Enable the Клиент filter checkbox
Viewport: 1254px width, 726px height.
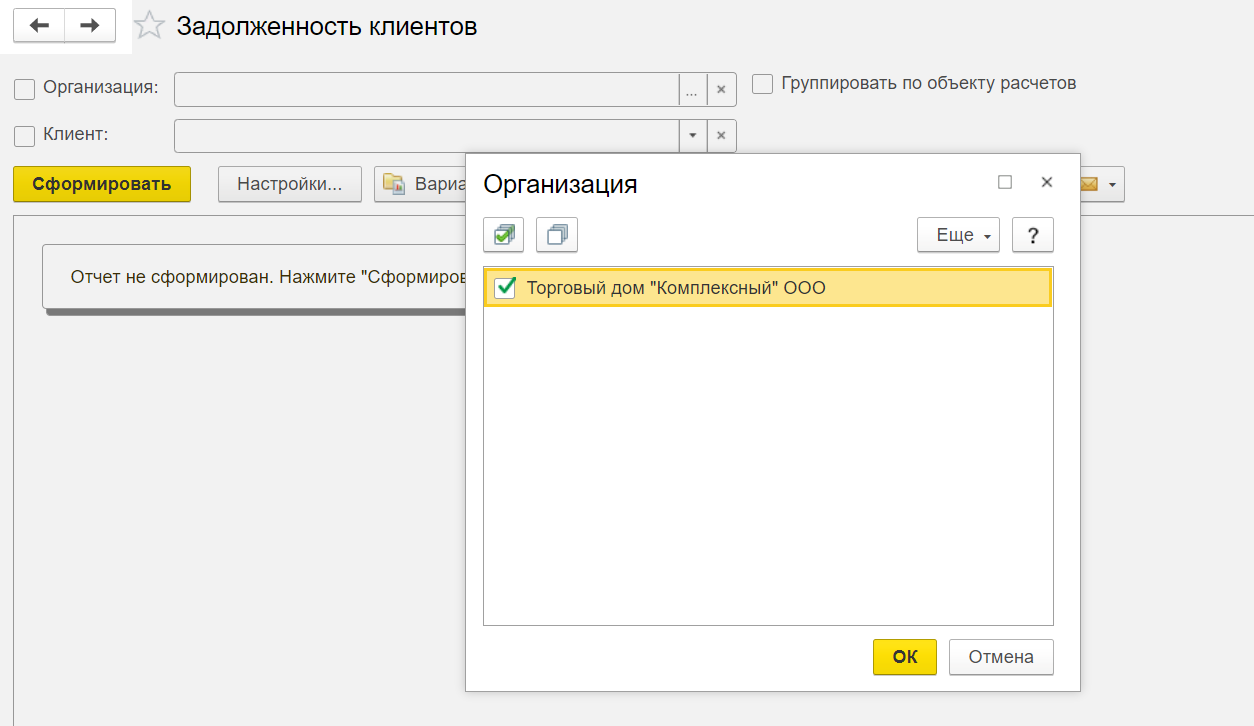click(x=24, y=136)
